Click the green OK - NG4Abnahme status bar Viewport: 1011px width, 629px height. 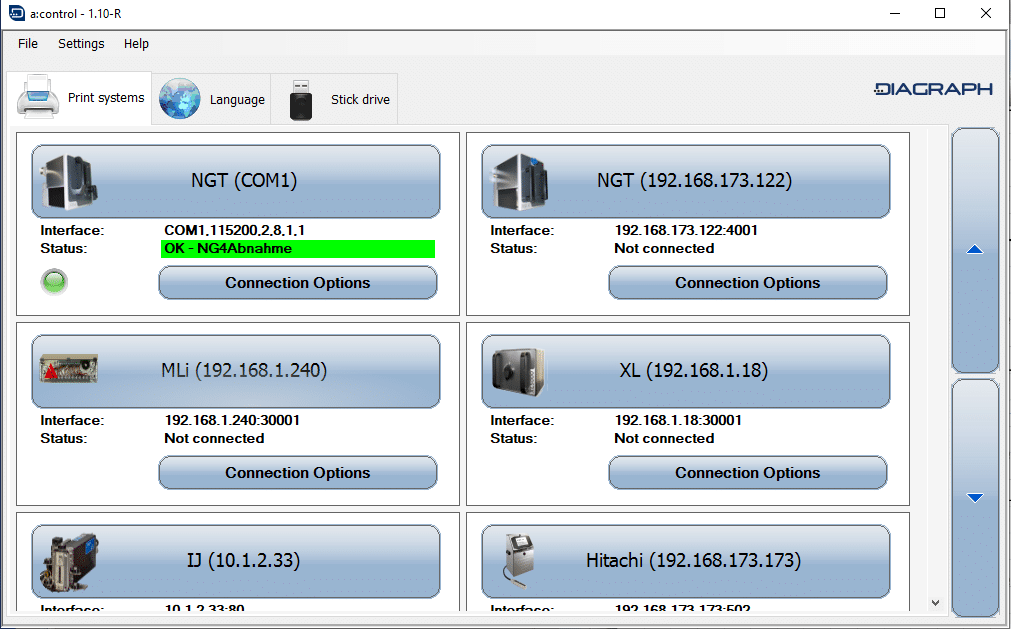point(298,249)
